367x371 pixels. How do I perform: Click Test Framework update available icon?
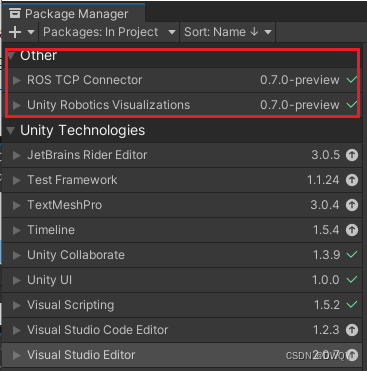pyautogui.click(x=352, y=180)
